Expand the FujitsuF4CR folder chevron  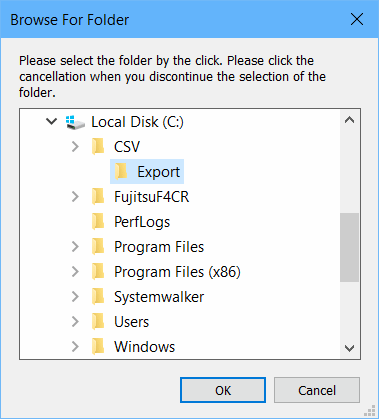pyautogui.click(x=75, y=197)
